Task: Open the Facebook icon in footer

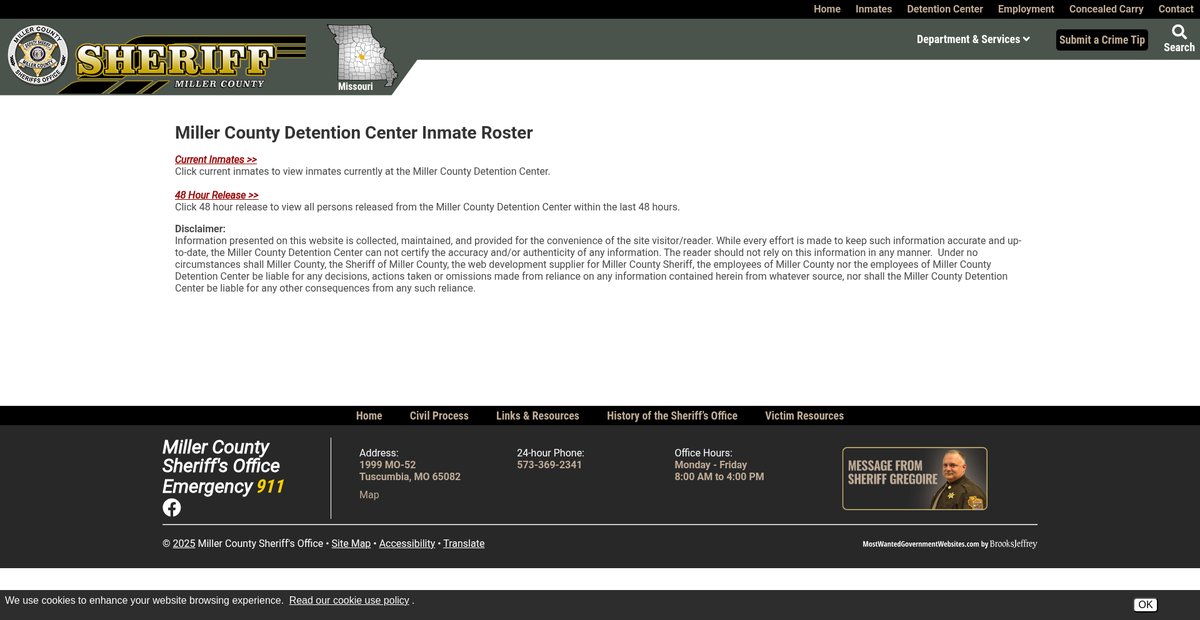Action: pyautogui.click(x=172, y=507)
